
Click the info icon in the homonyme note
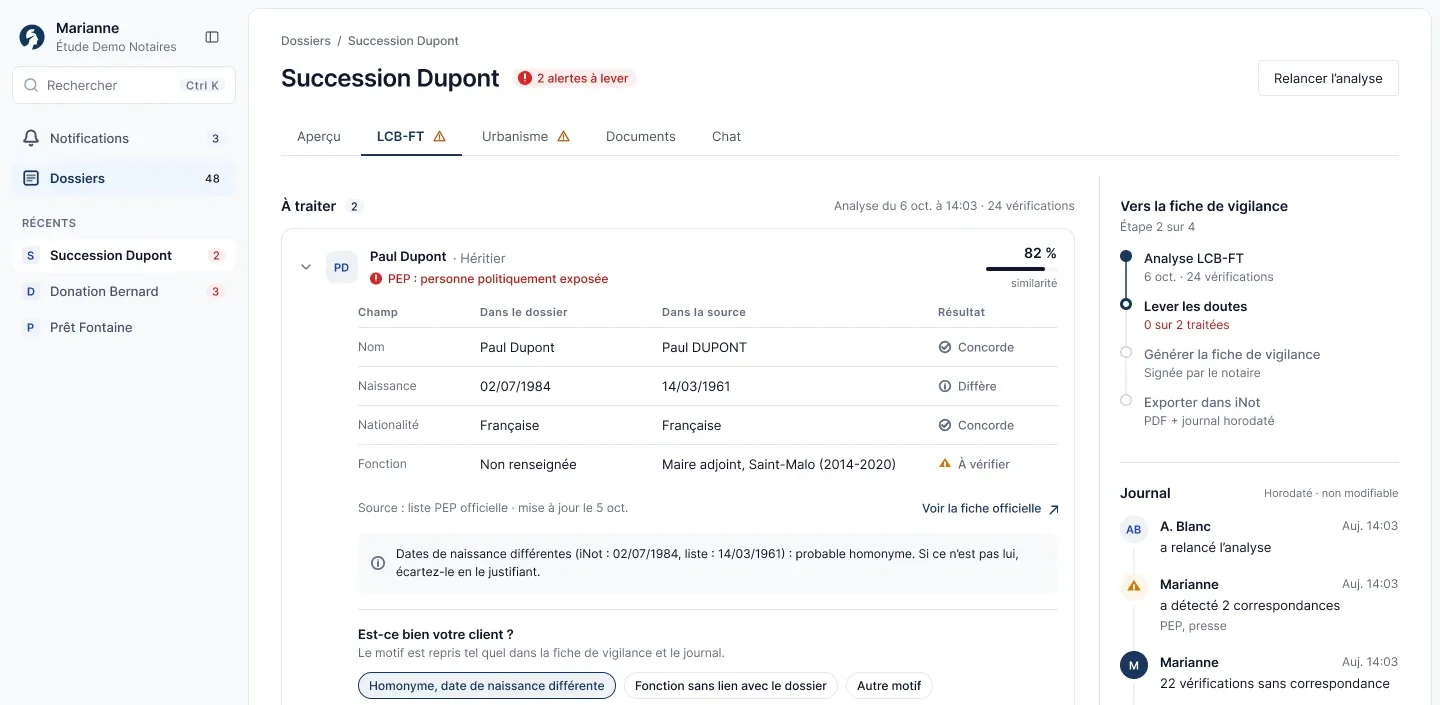(x=378, y=563)
